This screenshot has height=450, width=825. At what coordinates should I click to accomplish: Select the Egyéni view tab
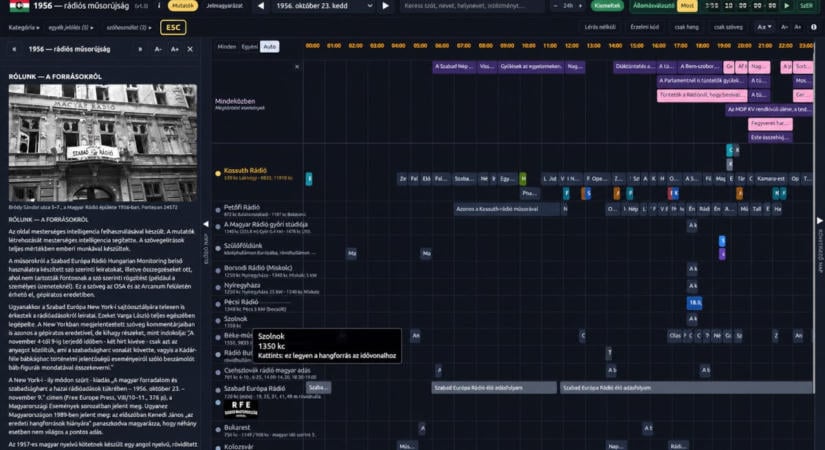(249, 46)
